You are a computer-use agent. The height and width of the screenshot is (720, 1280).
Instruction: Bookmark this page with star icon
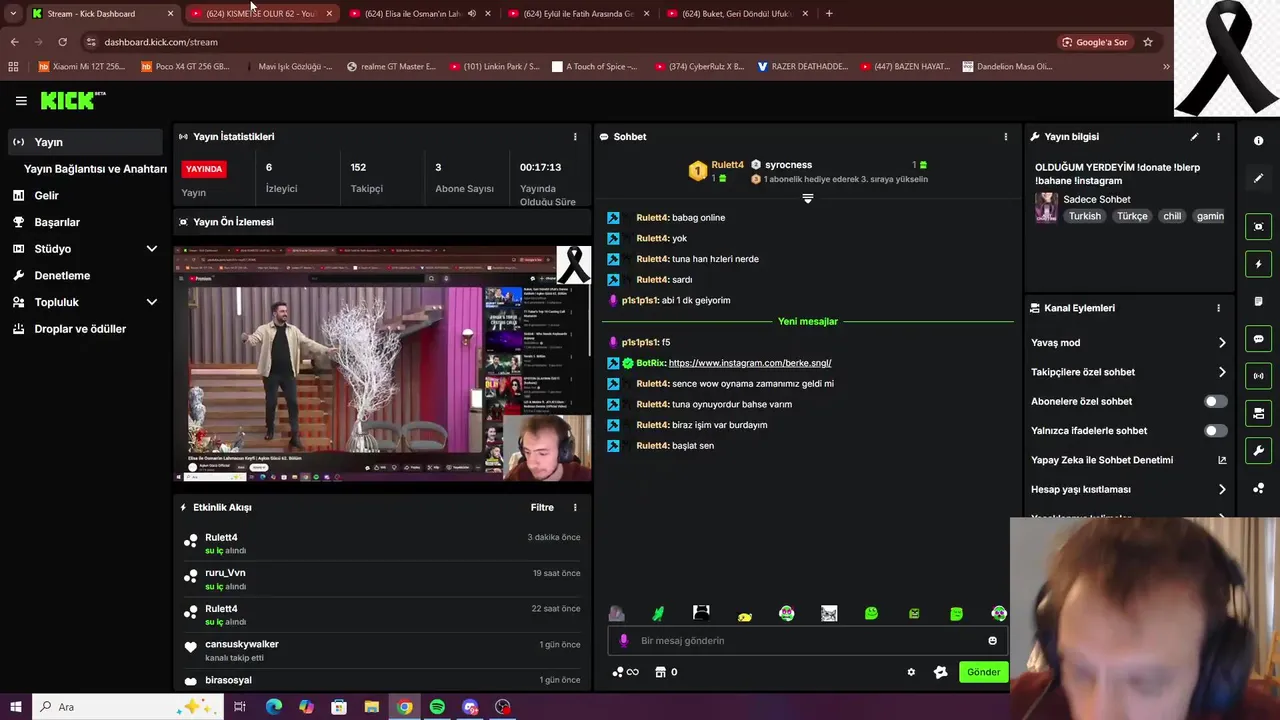click(1148, 42)
